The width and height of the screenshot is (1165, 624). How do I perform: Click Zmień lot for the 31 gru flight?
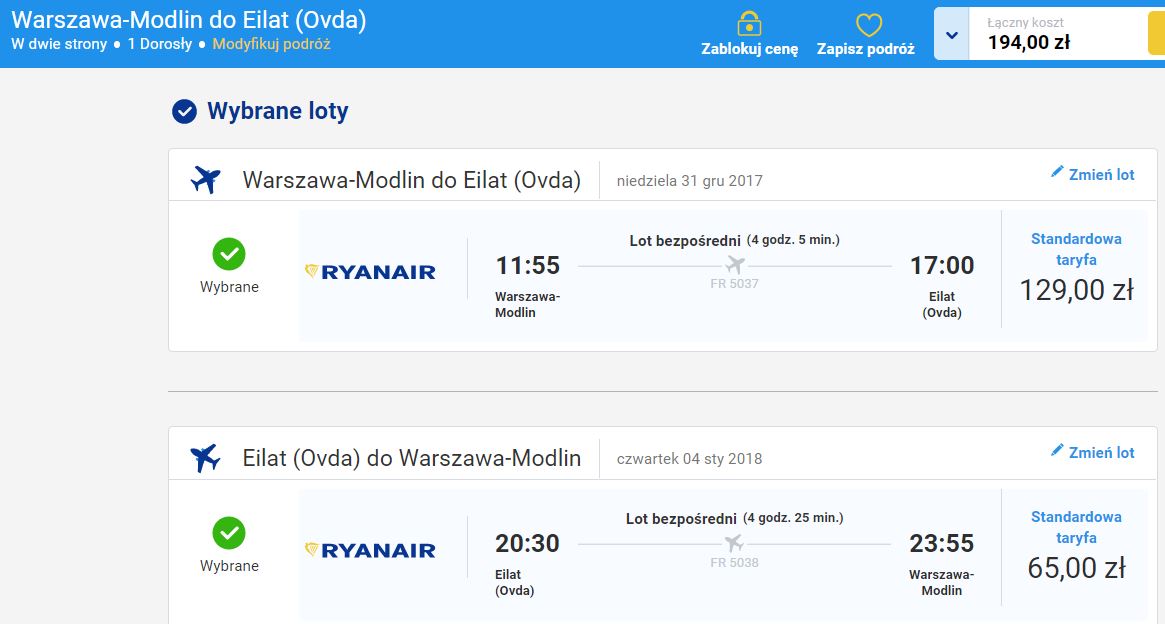(x=1101, y=175)
